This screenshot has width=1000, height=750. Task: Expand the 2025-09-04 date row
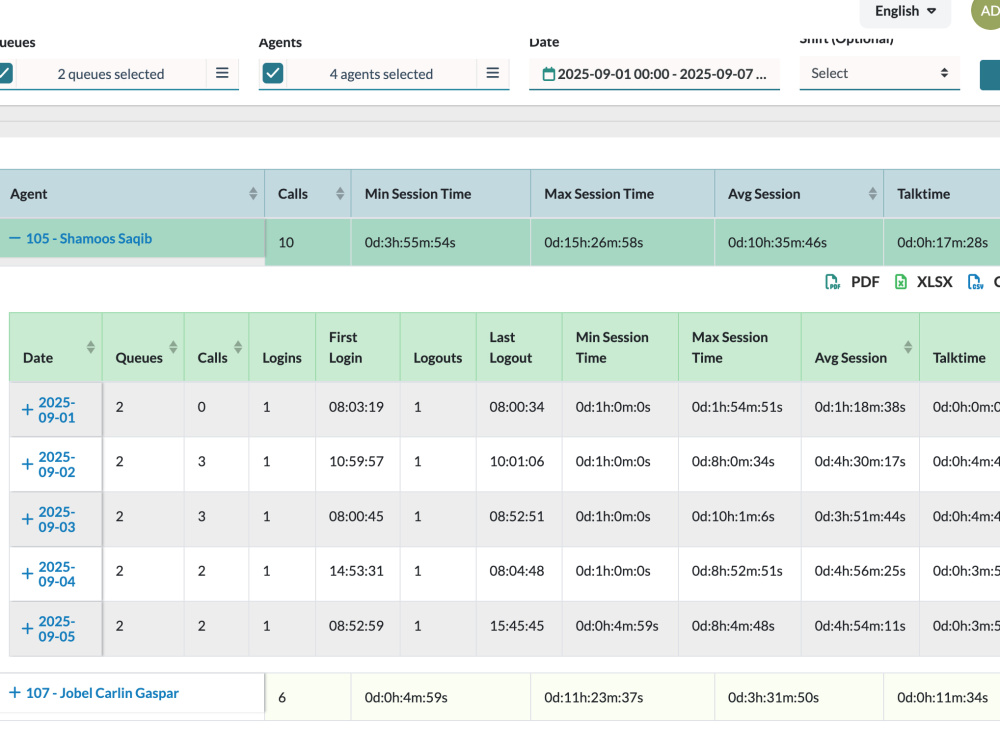click(27, 574)
